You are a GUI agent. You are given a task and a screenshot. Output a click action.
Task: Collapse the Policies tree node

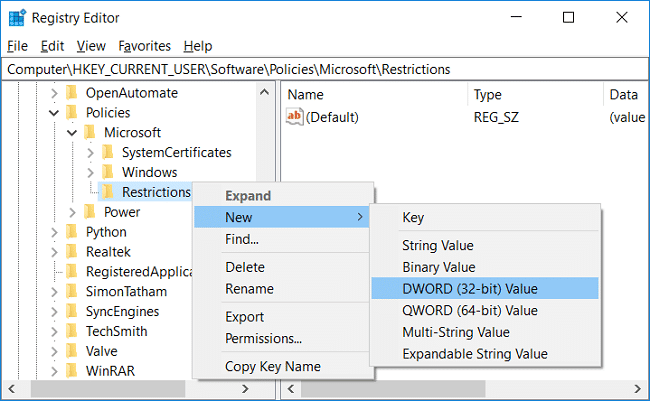tap(54, 113)
